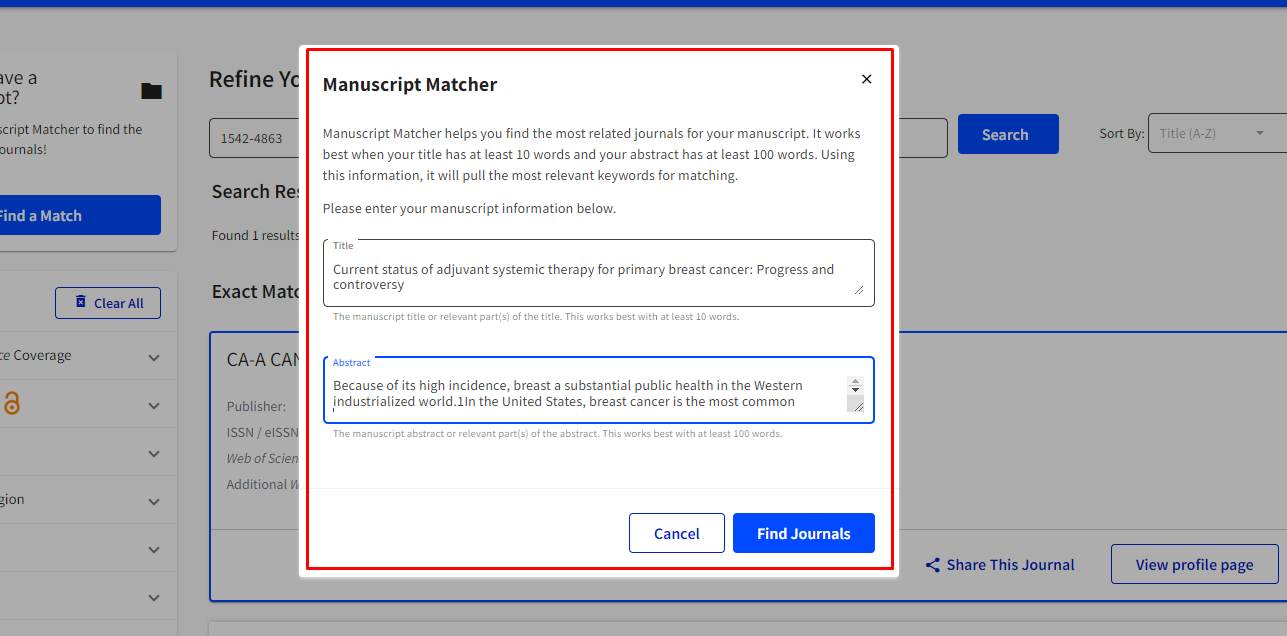Click the 'Found 1 results' text
1287x636 pixels.
click(255, 235)
